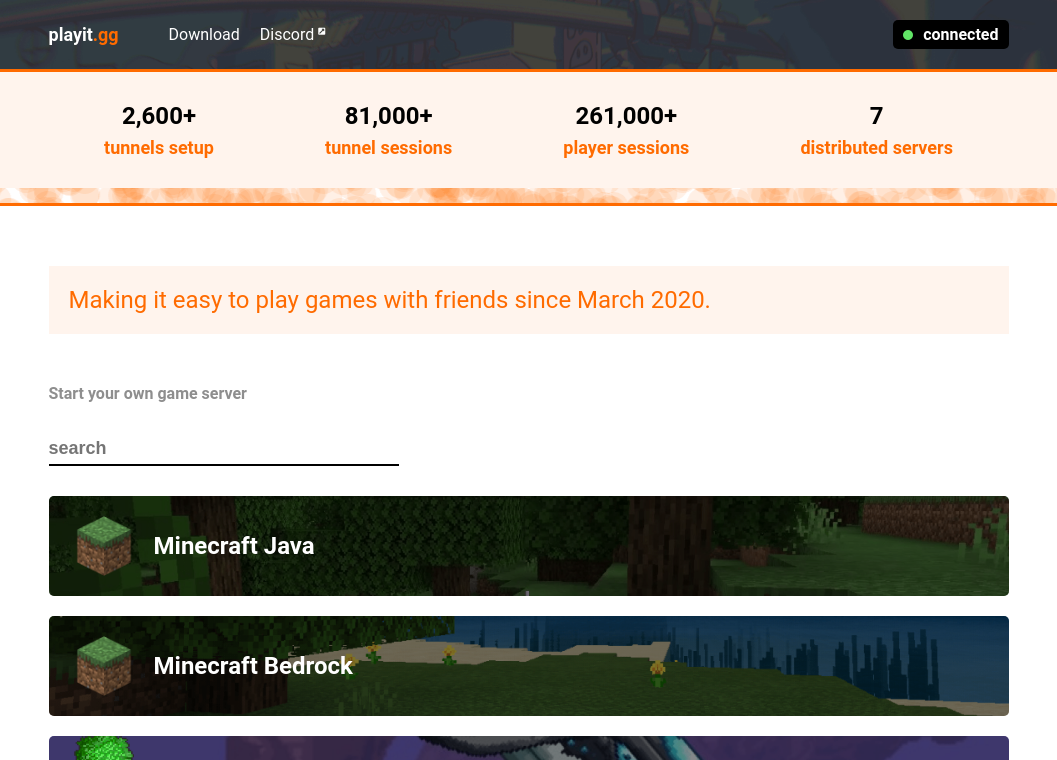This screenshot has width=1057, height=760.
Task: Click the 7 distributed servers statistic
Action: tap(876, 131)
